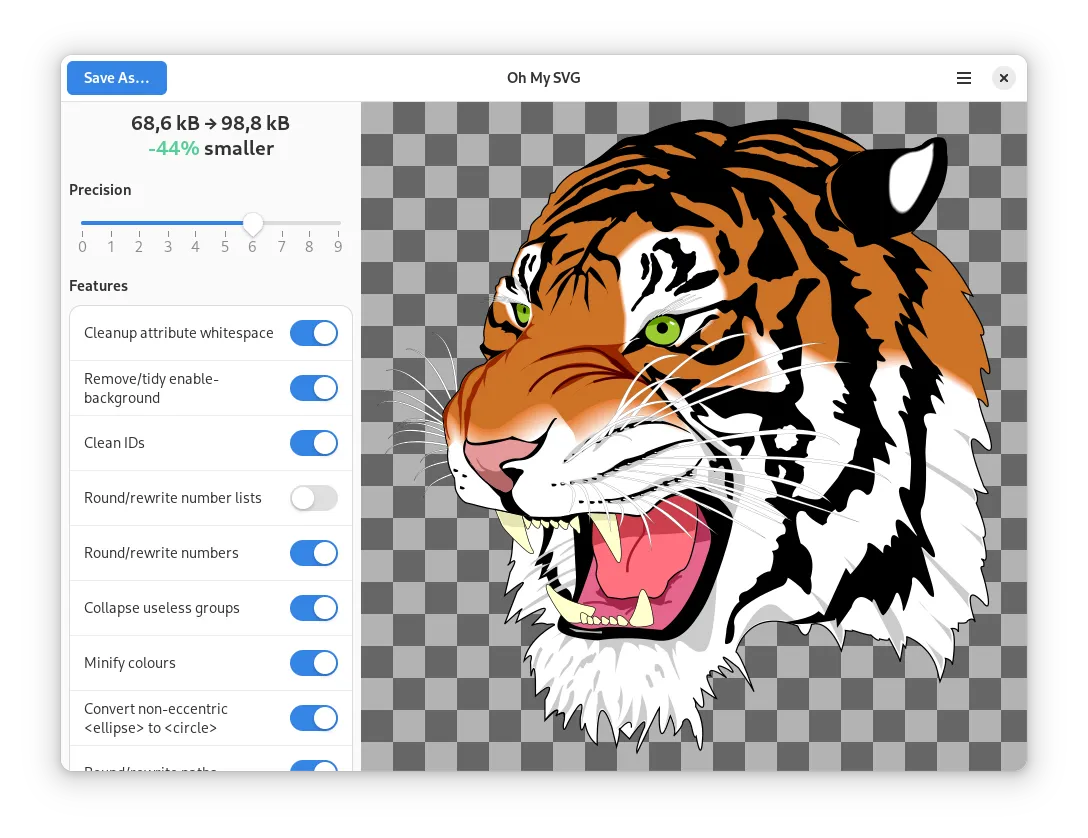
Task: Disable Convert non-eccentric ellipse to circle
Action: [314, 718]
